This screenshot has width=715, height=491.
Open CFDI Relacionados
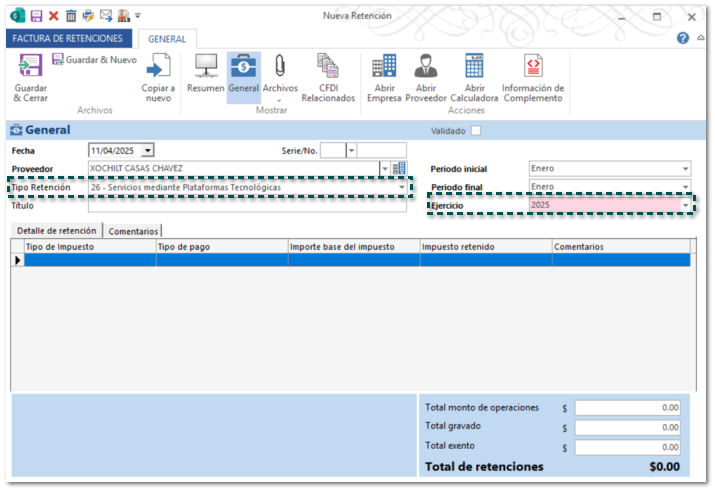[x=328, y=67]
